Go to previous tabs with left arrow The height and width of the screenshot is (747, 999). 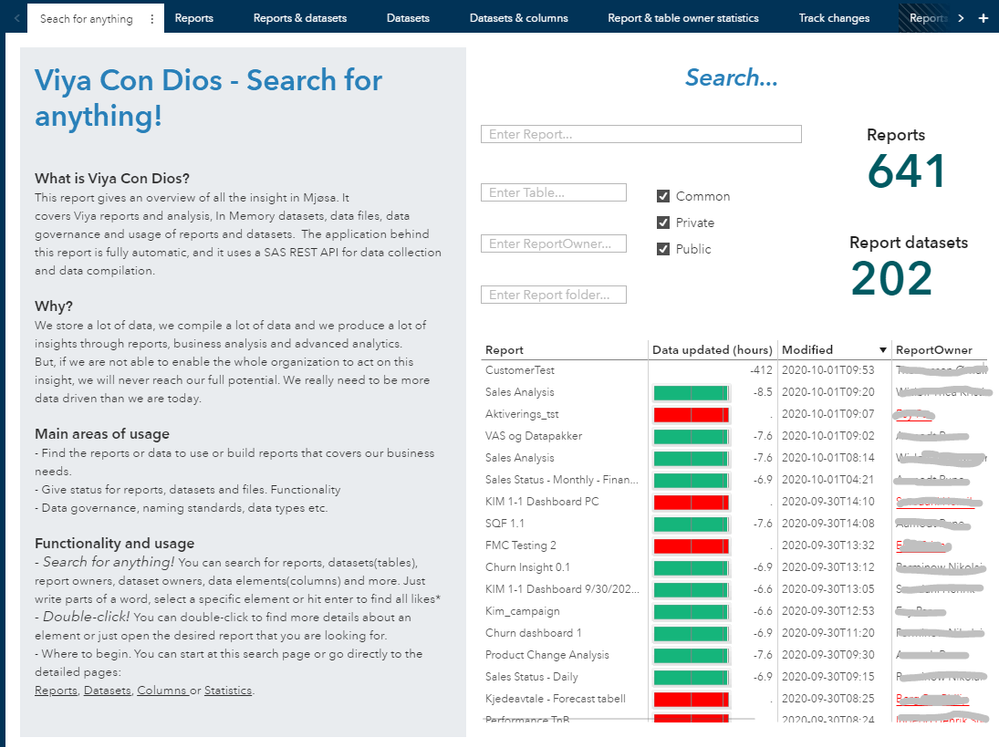tap(17, 18)
